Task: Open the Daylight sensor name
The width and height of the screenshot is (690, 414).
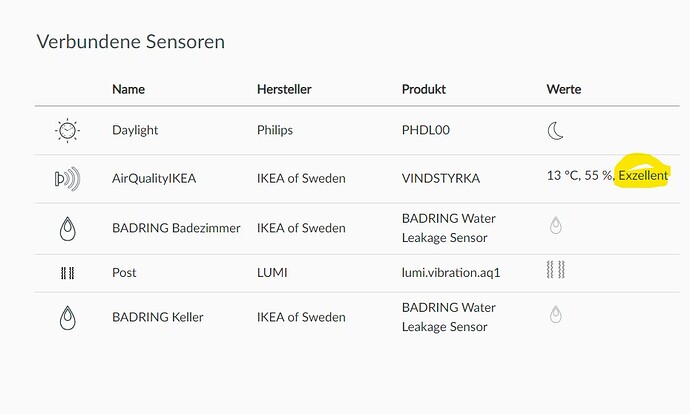Action: [135, 130]
